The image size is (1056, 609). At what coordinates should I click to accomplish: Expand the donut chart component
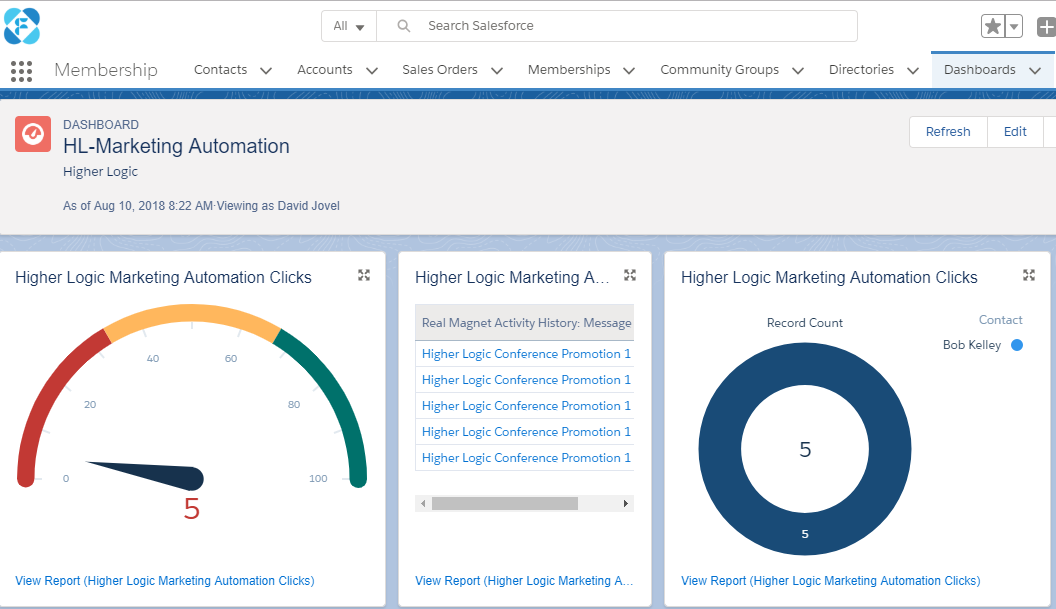1028,275
